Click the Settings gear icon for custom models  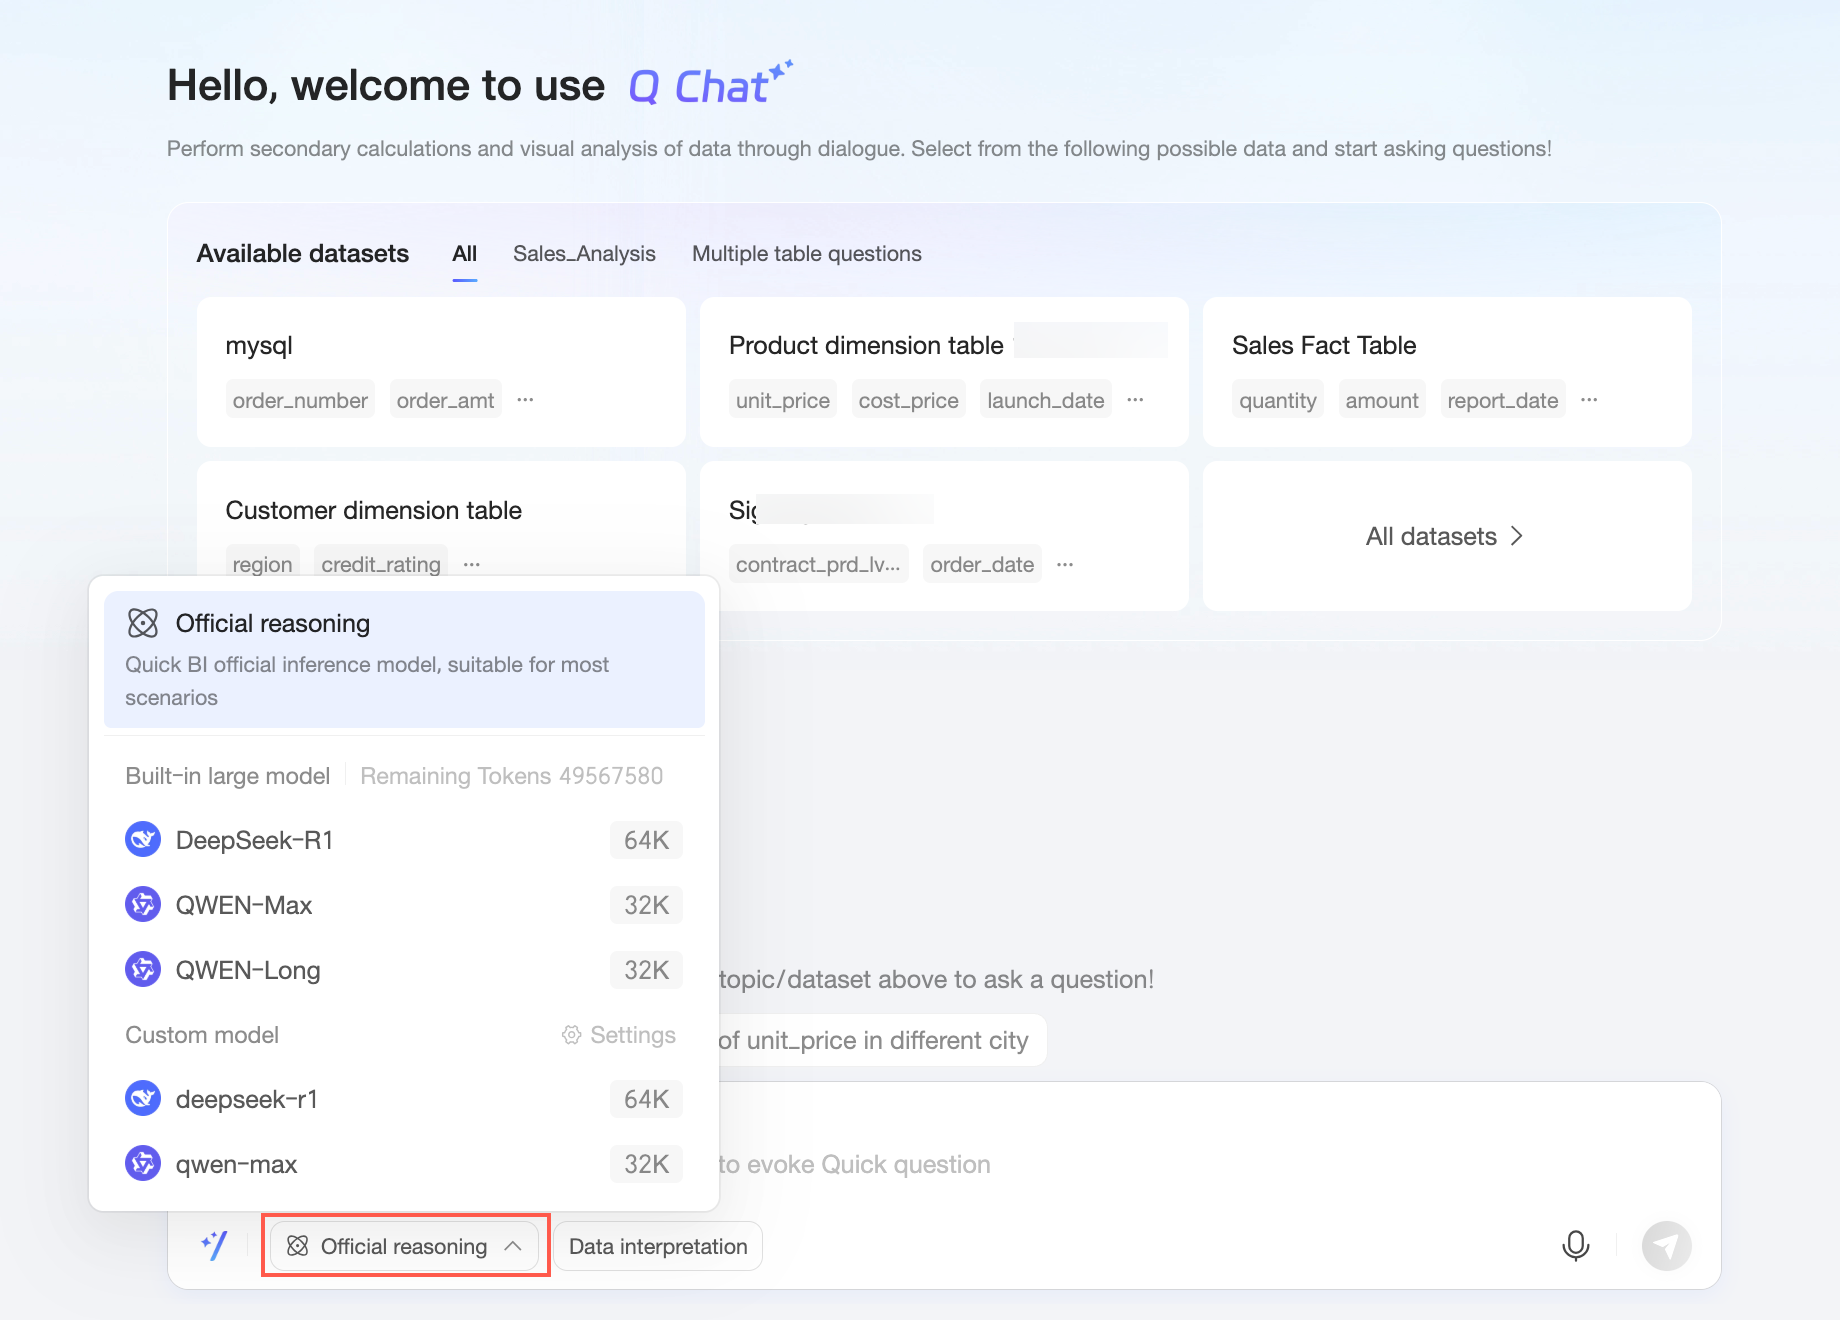(571, 1035)
